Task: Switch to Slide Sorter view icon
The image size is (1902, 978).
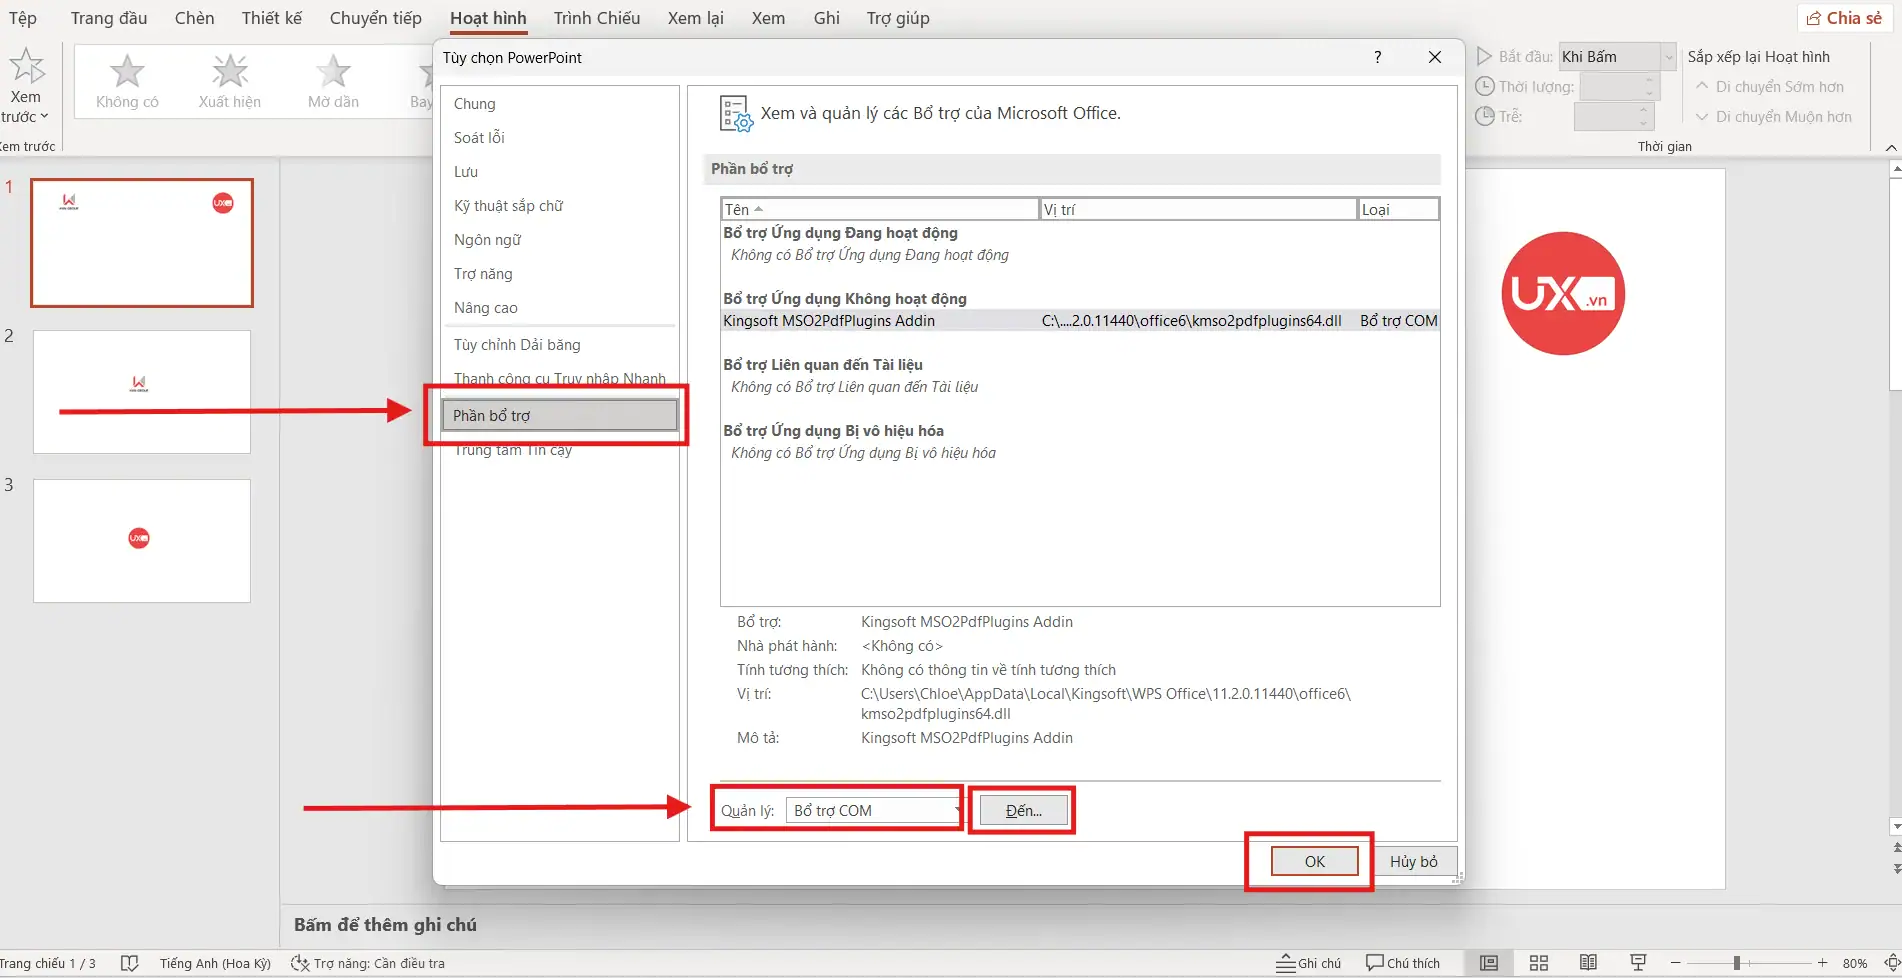Action: coord(1538,962)
